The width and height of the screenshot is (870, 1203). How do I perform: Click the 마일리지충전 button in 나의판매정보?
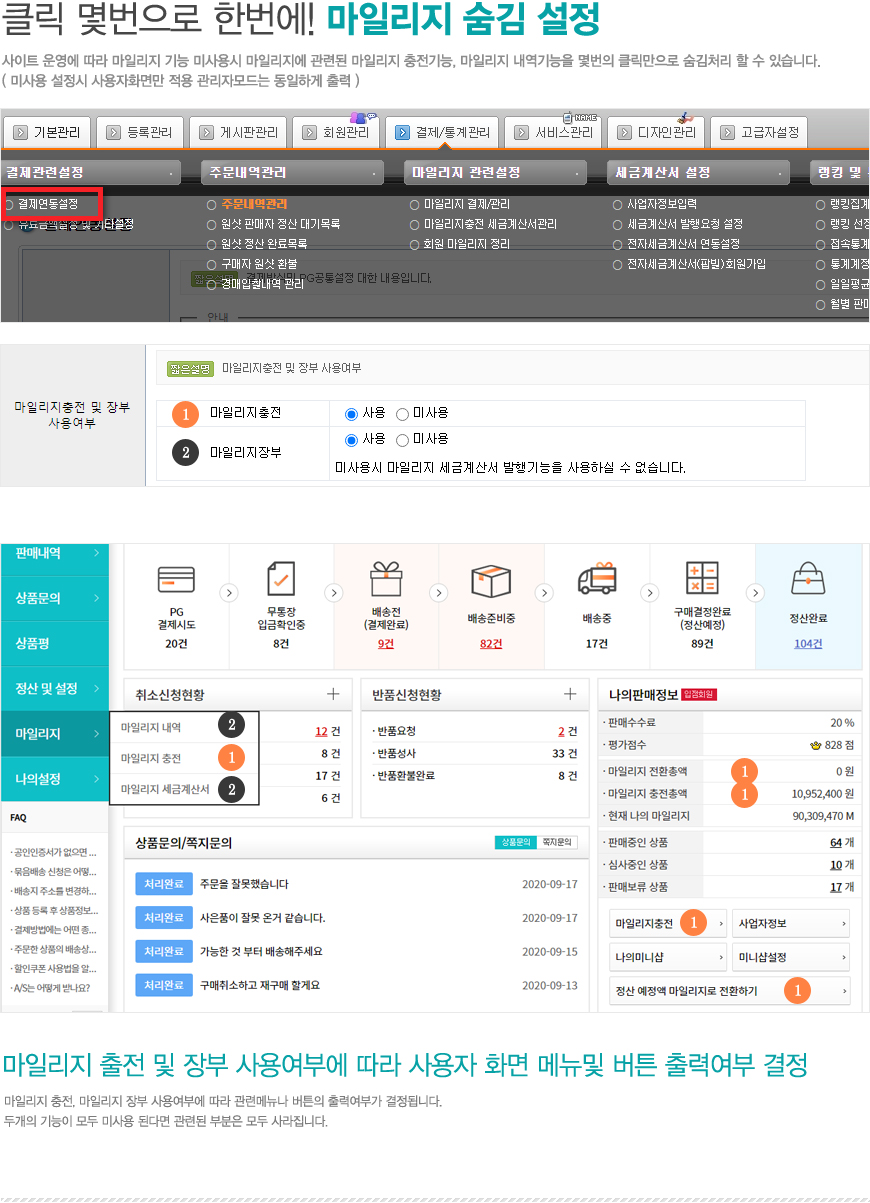pos(669,923)
